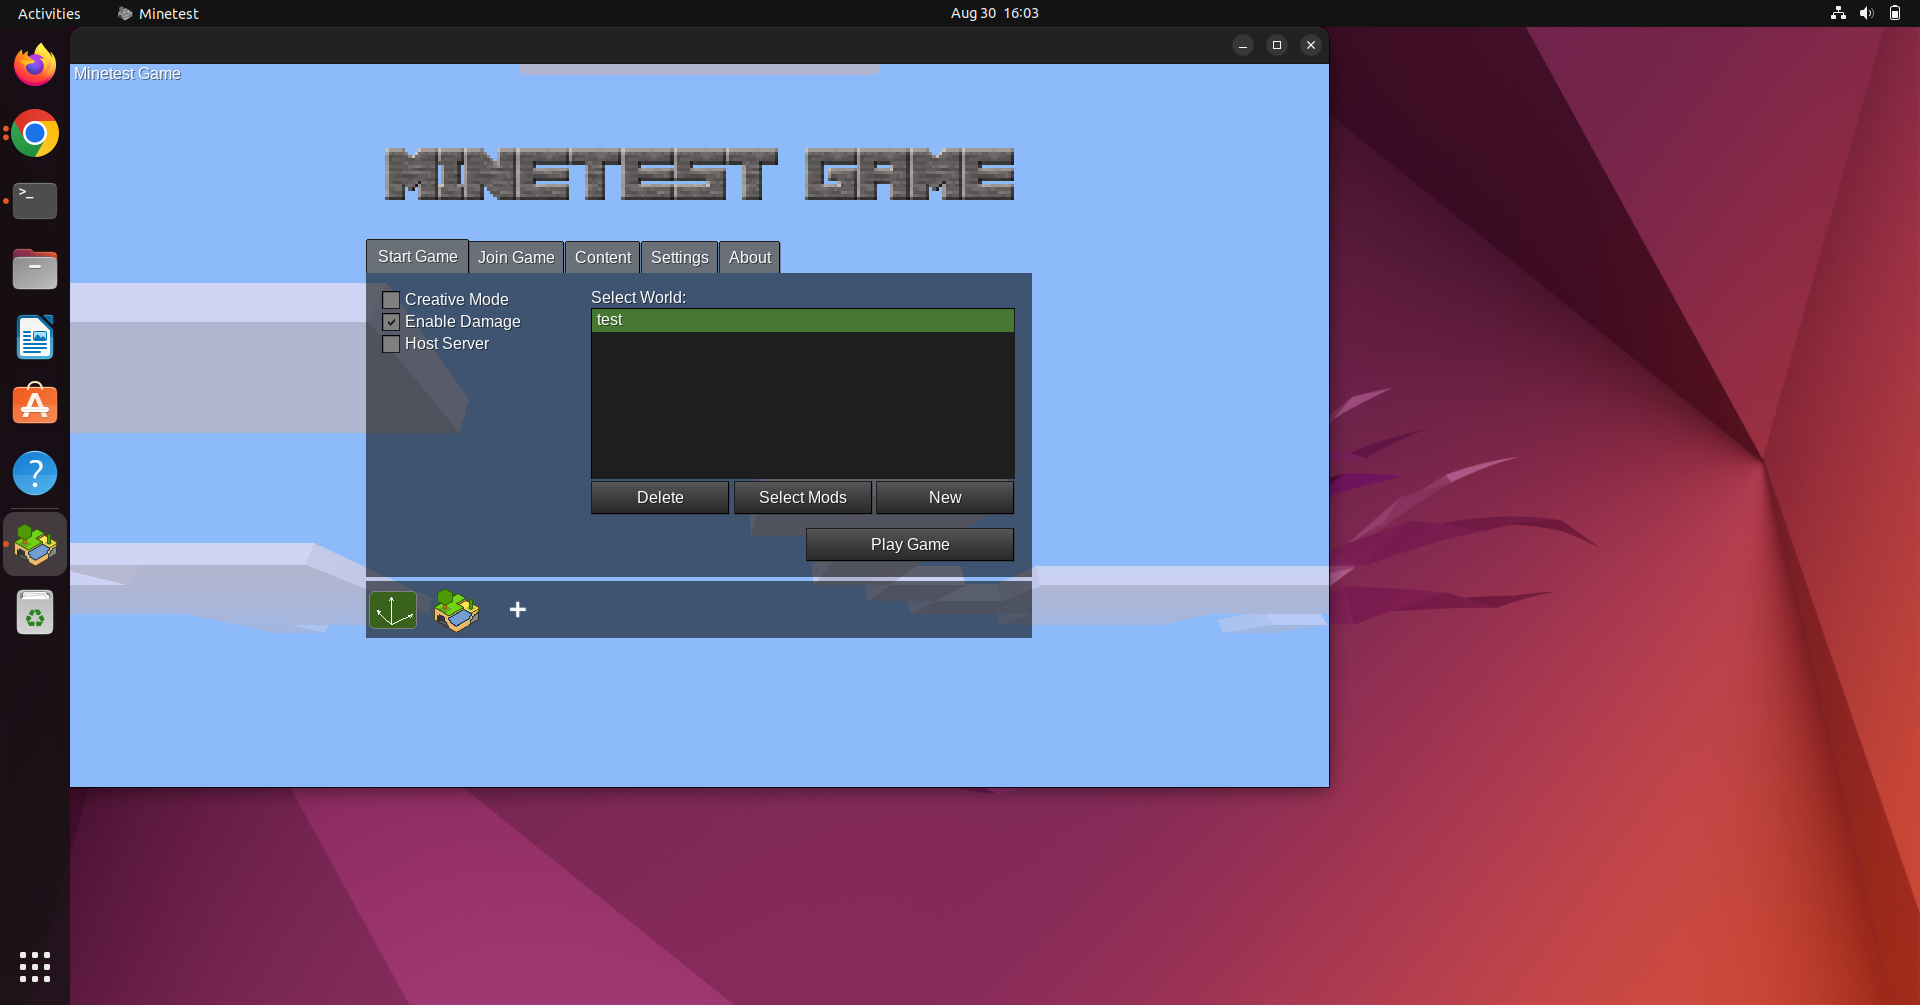This screenshot has height=1005, width=1920.
Task: Select the Minetest Game icon in the game bar
Action: tap(456, 609)
